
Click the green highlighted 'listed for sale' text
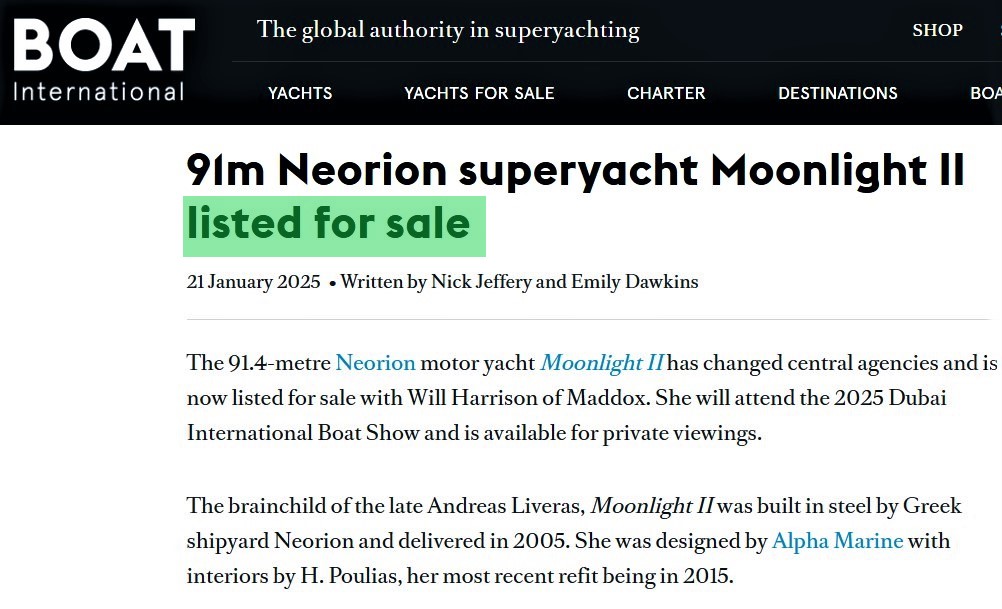click(329, 223)
